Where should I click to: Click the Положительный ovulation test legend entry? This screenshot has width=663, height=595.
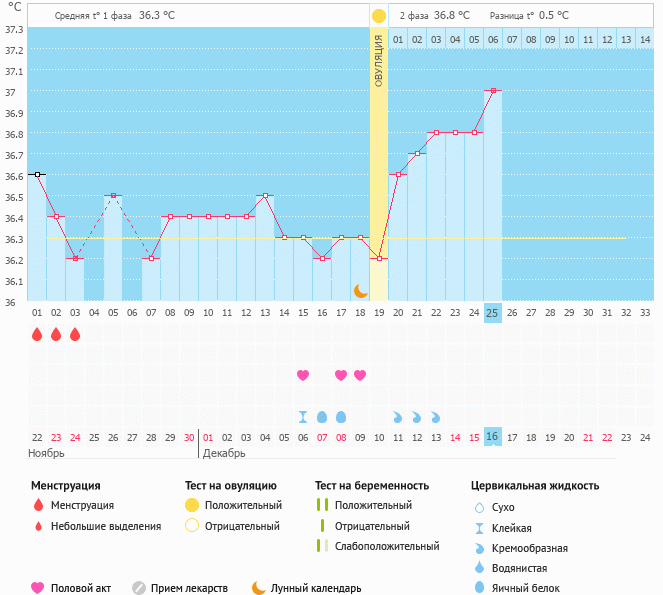(243, 505)
